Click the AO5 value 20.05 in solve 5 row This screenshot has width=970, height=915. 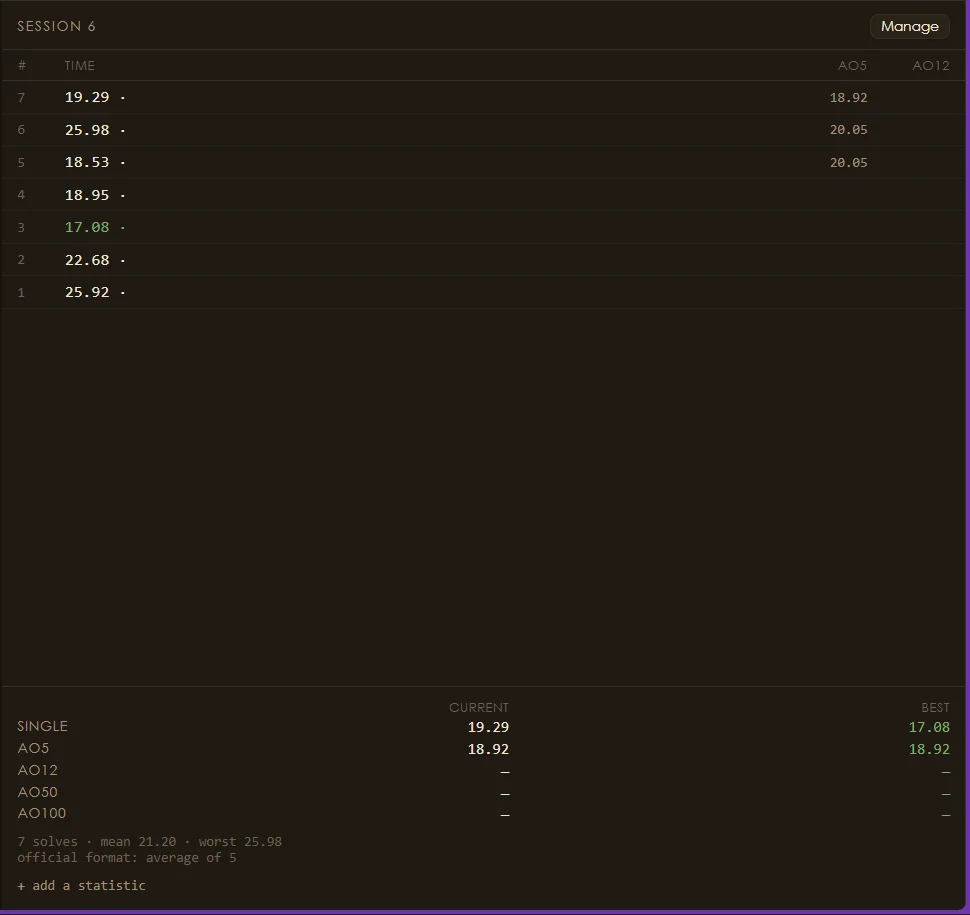[848, 163]
